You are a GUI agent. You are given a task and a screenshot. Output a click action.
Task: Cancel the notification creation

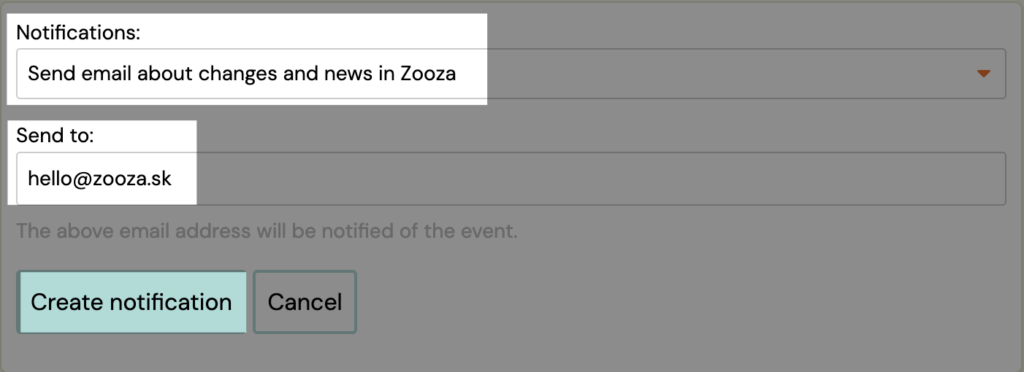coord(305,302)
